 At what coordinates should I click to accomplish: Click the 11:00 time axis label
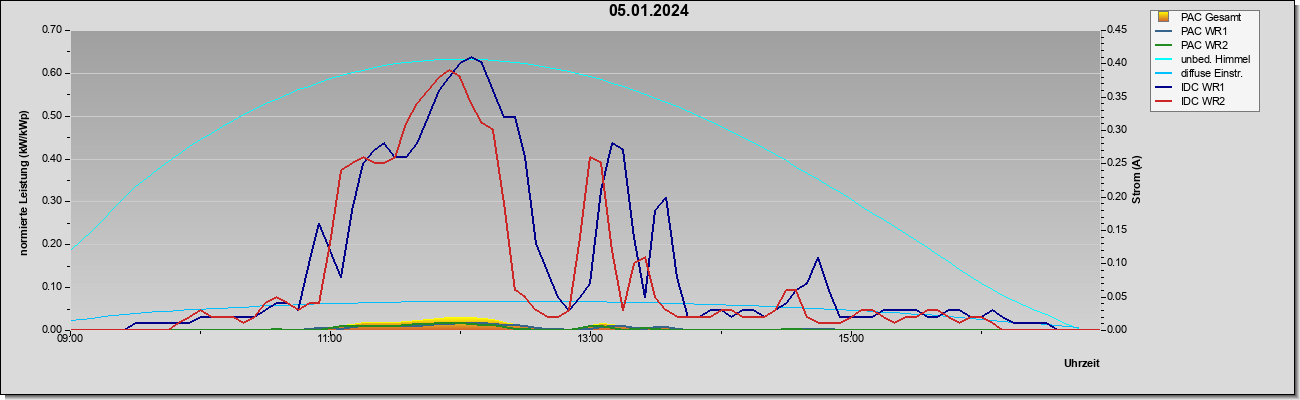pyautogui.click(x=330, y=338)
